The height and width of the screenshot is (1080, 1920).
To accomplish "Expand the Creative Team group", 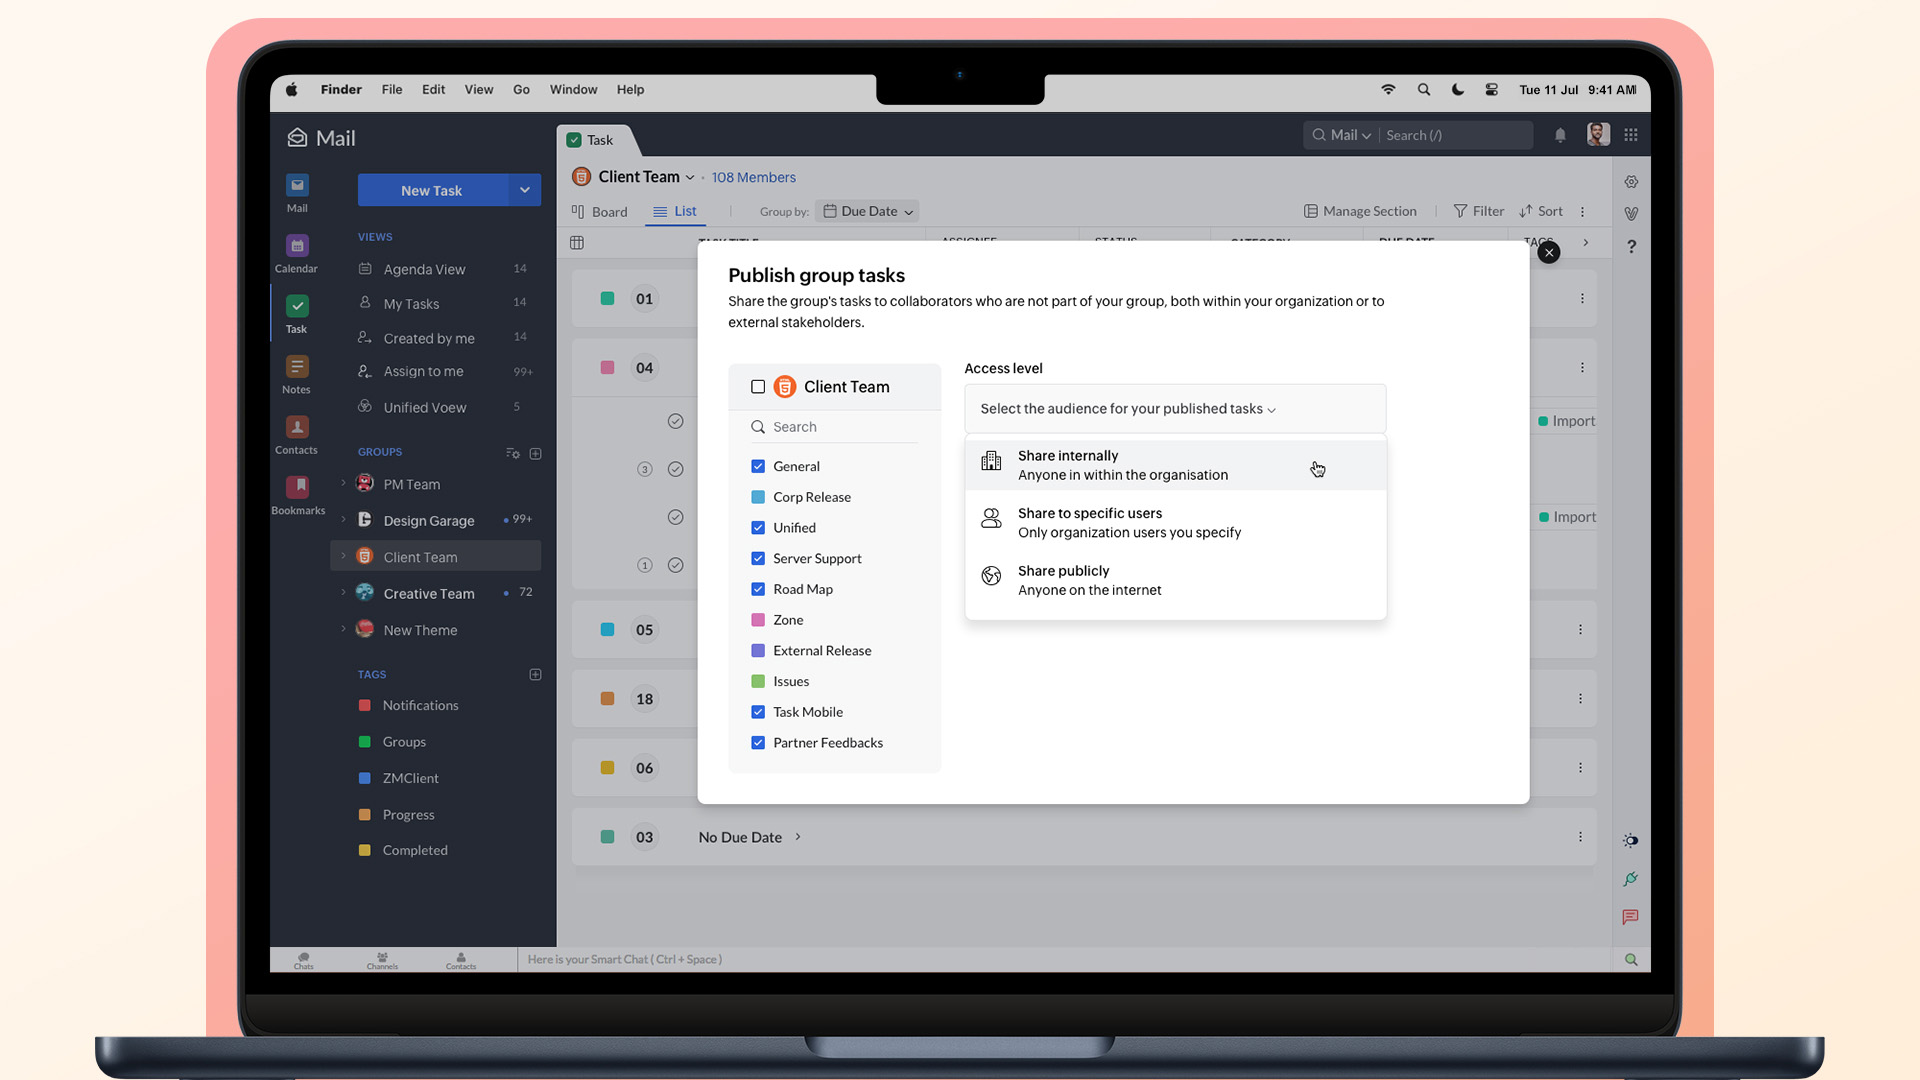I will (x=343, y=593).
